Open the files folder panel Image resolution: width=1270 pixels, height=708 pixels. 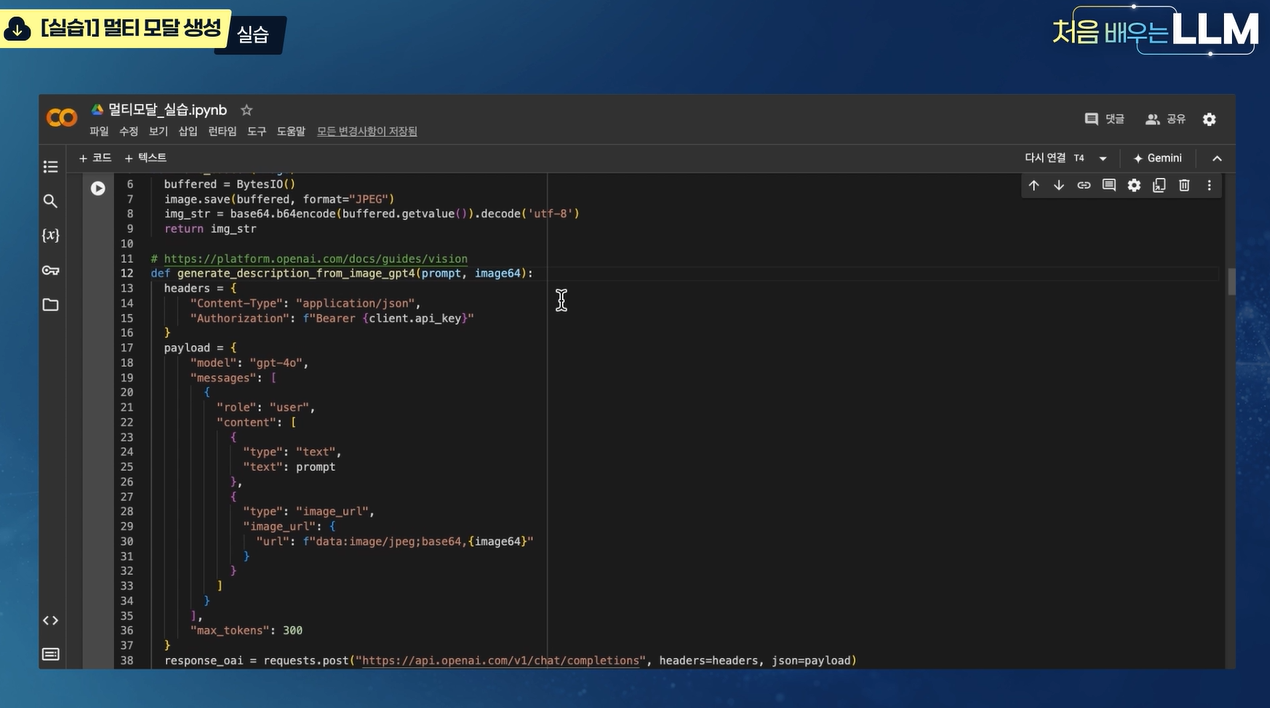[50, 304]
